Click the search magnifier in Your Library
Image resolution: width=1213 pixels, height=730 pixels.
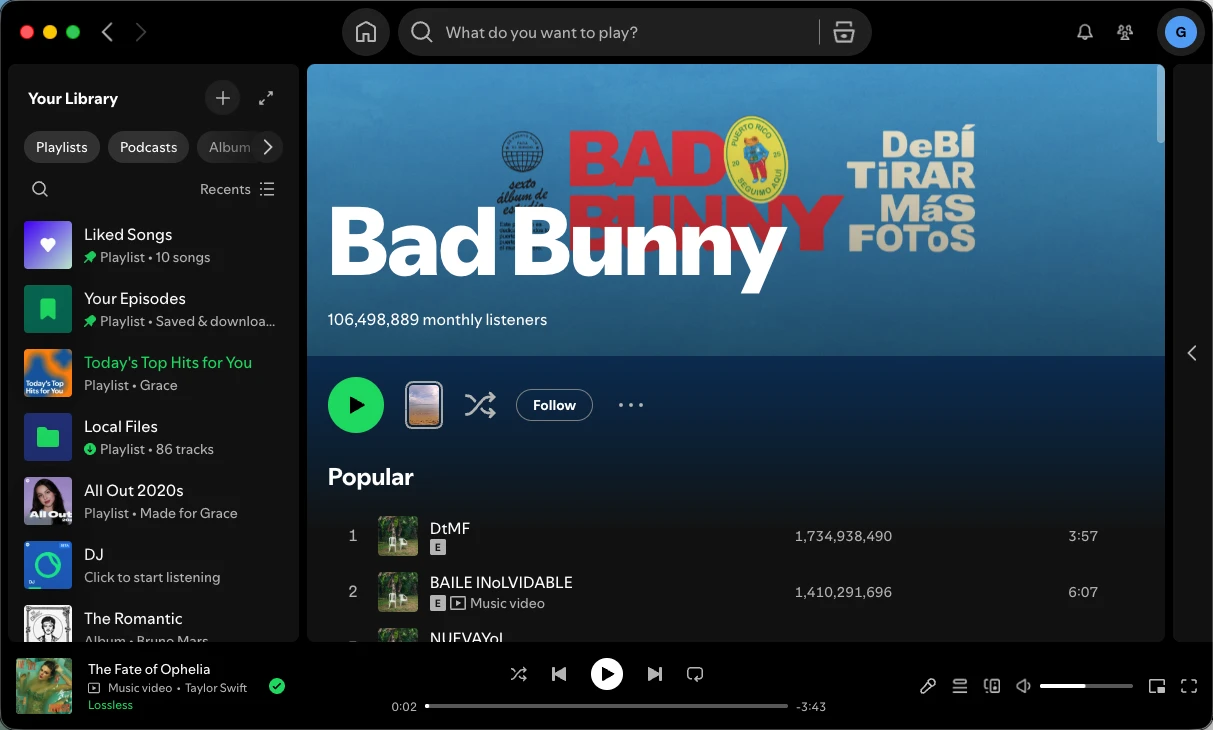pyautogui.click(x=39, y=188)
